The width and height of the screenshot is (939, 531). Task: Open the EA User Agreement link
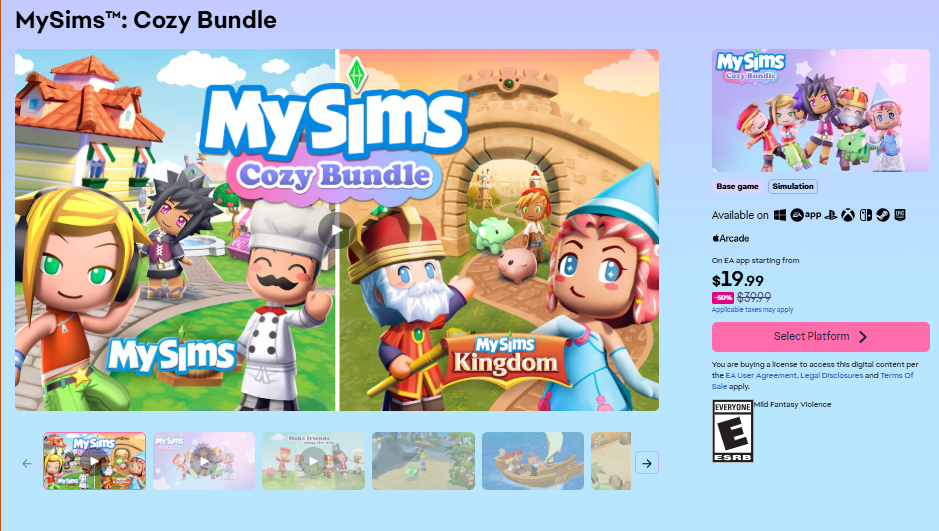click(x=761, y=375)
